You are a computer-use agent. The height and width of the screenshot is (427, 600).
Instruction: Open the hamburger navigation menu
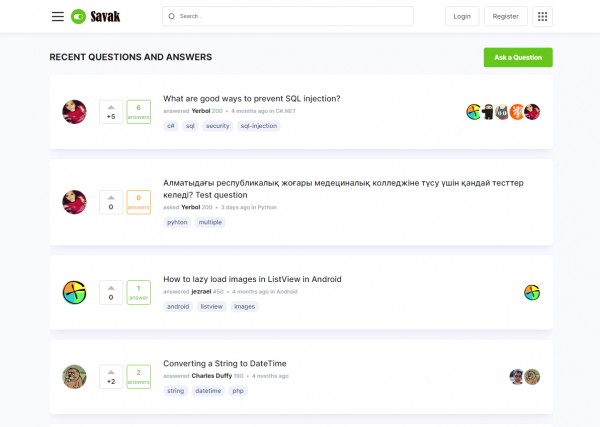[58, 17]
